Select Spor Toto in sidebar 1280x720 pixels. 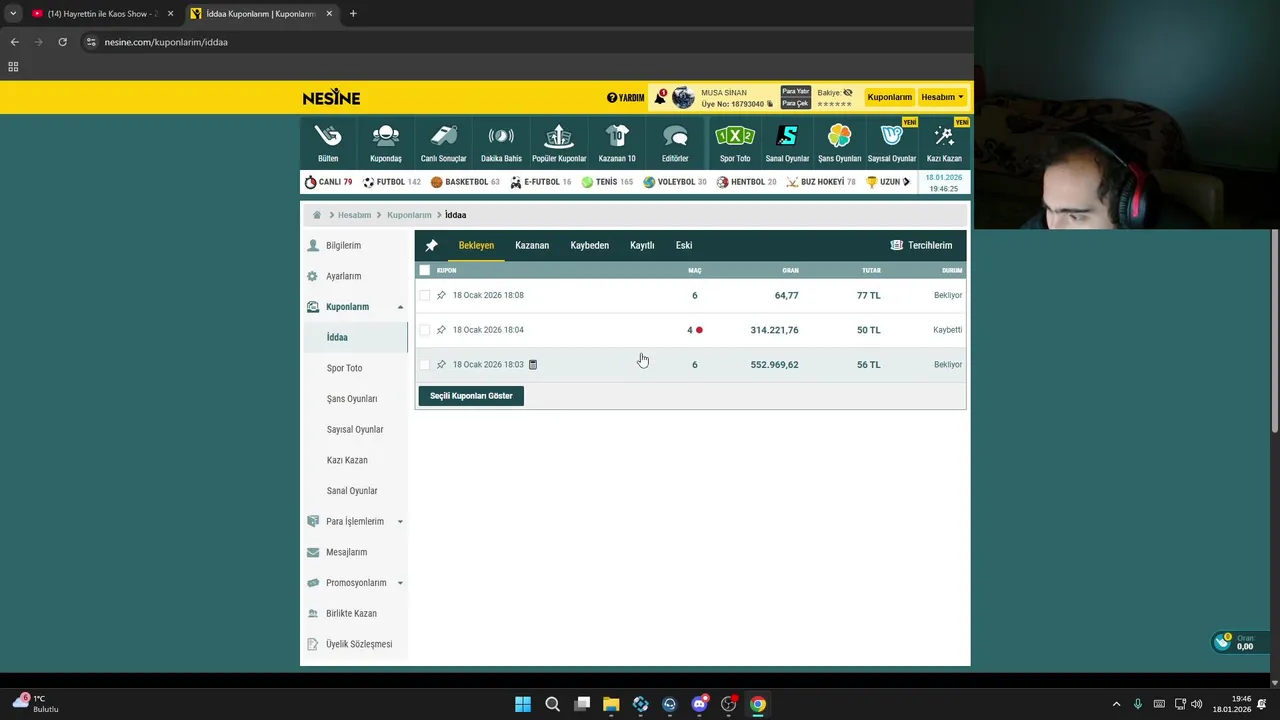[344, 368]
